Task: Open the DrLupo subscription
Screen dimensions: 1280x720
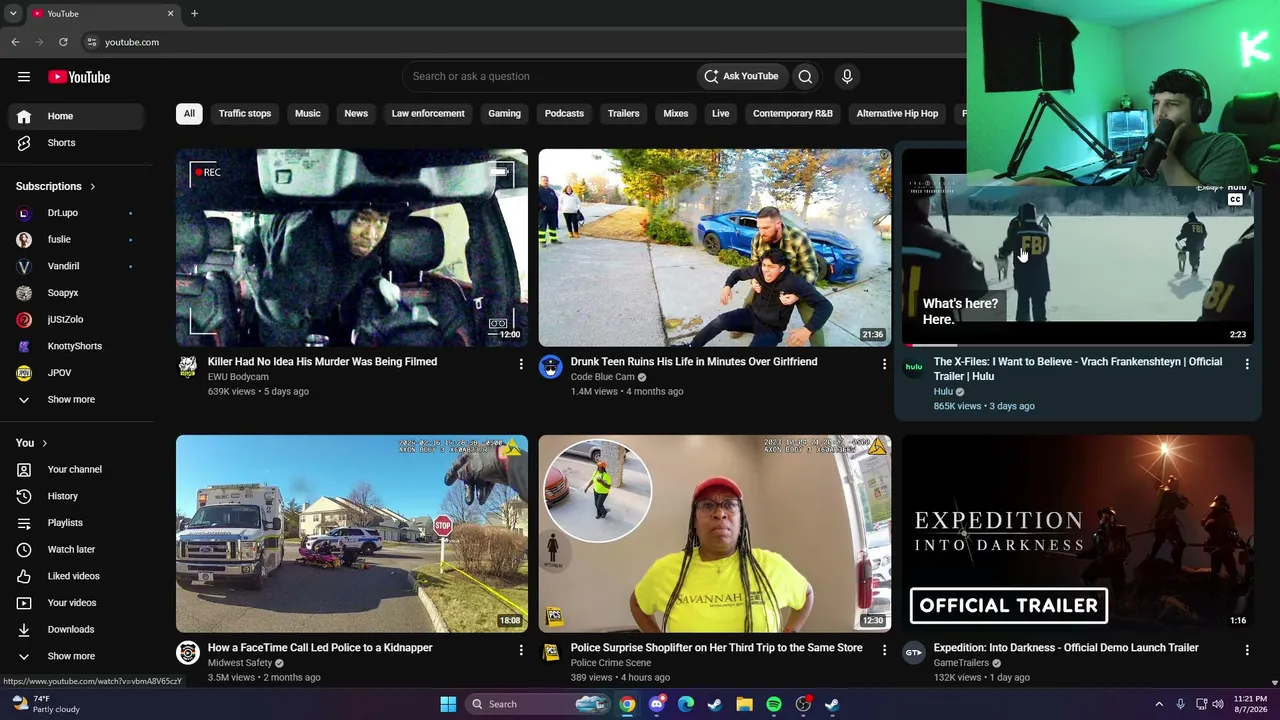Action: pyautogui.click(x=77, y=213)
